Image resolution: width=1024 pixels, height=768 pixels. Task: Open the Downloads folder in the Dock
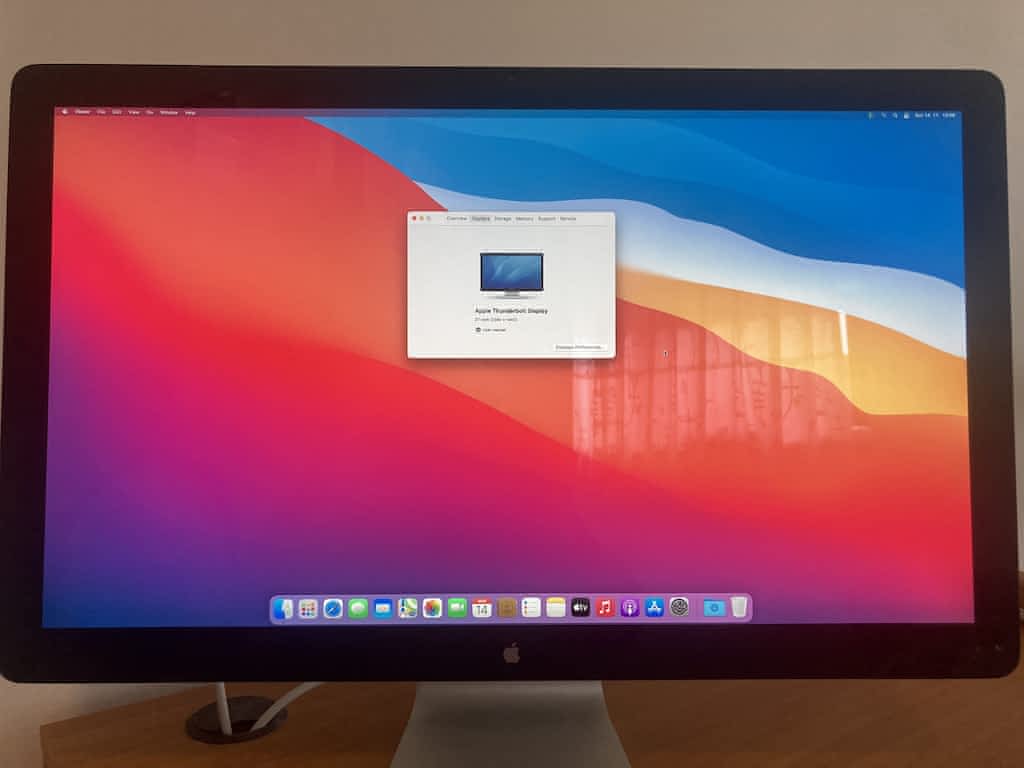click(x=714, y=608)
